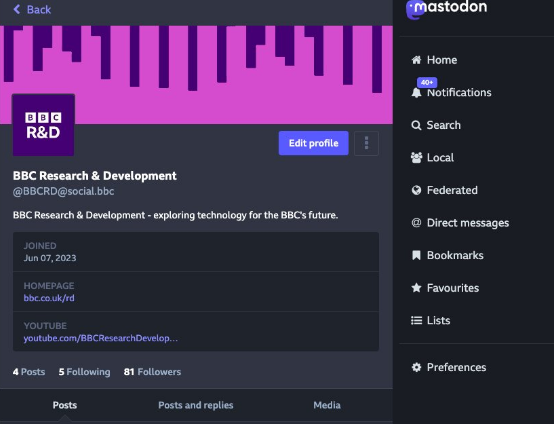Click the BBC R&D avatar image

point(43,125)
